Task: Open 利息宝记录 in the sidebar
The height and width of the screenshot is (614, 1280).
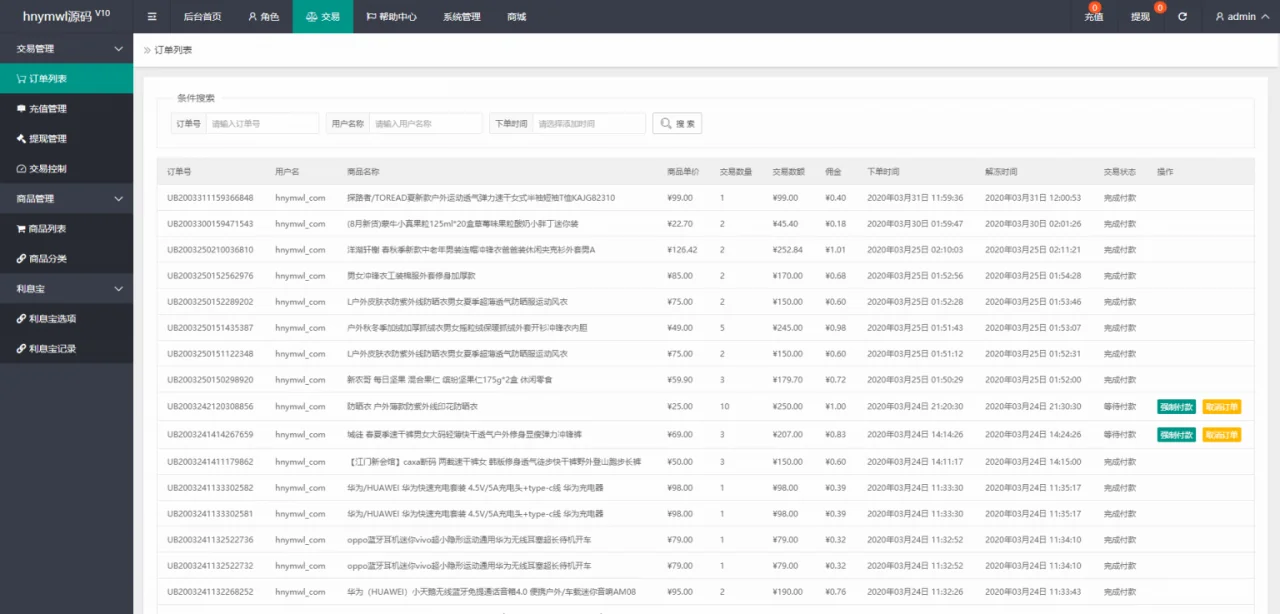Action: coord(52,349)
